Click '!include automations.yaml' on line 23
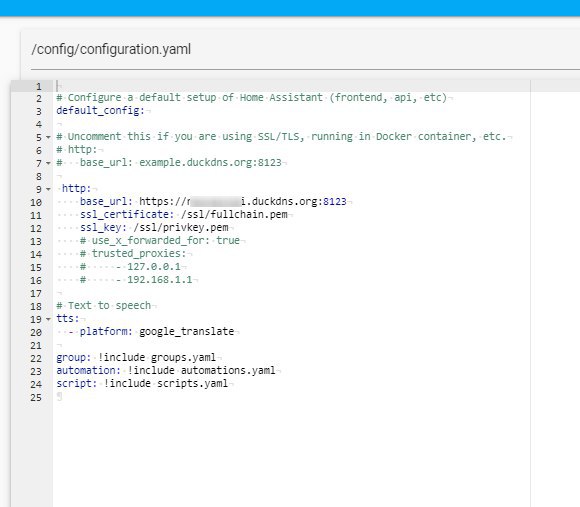 [201, 370]
